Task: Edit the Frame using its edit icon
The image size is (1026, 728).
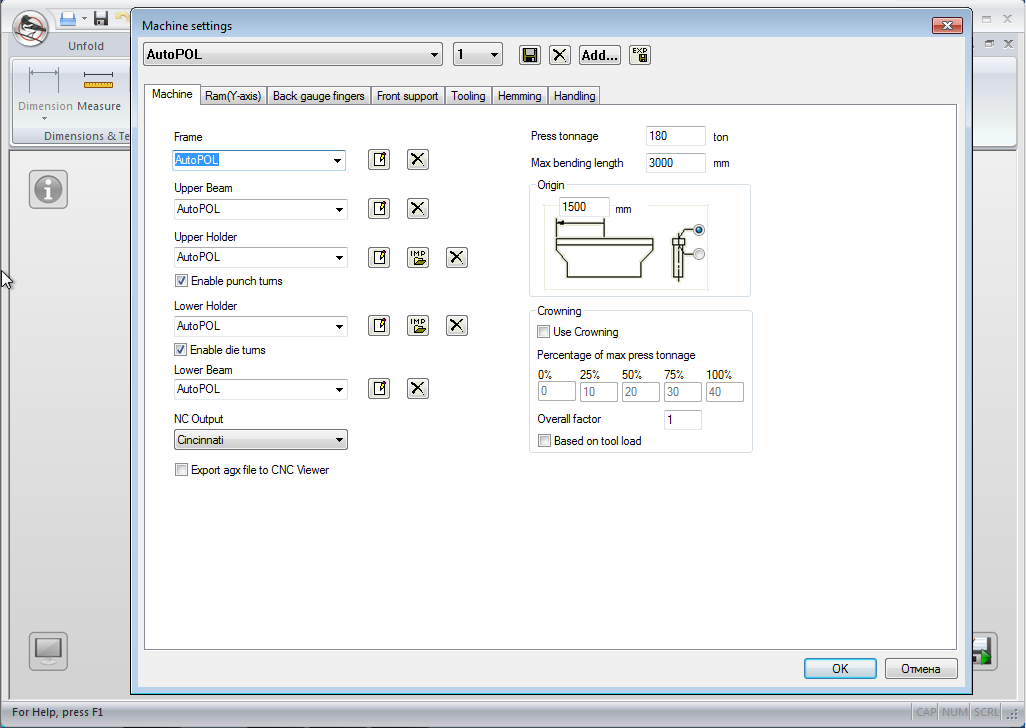Action: (x=379, y=160)
